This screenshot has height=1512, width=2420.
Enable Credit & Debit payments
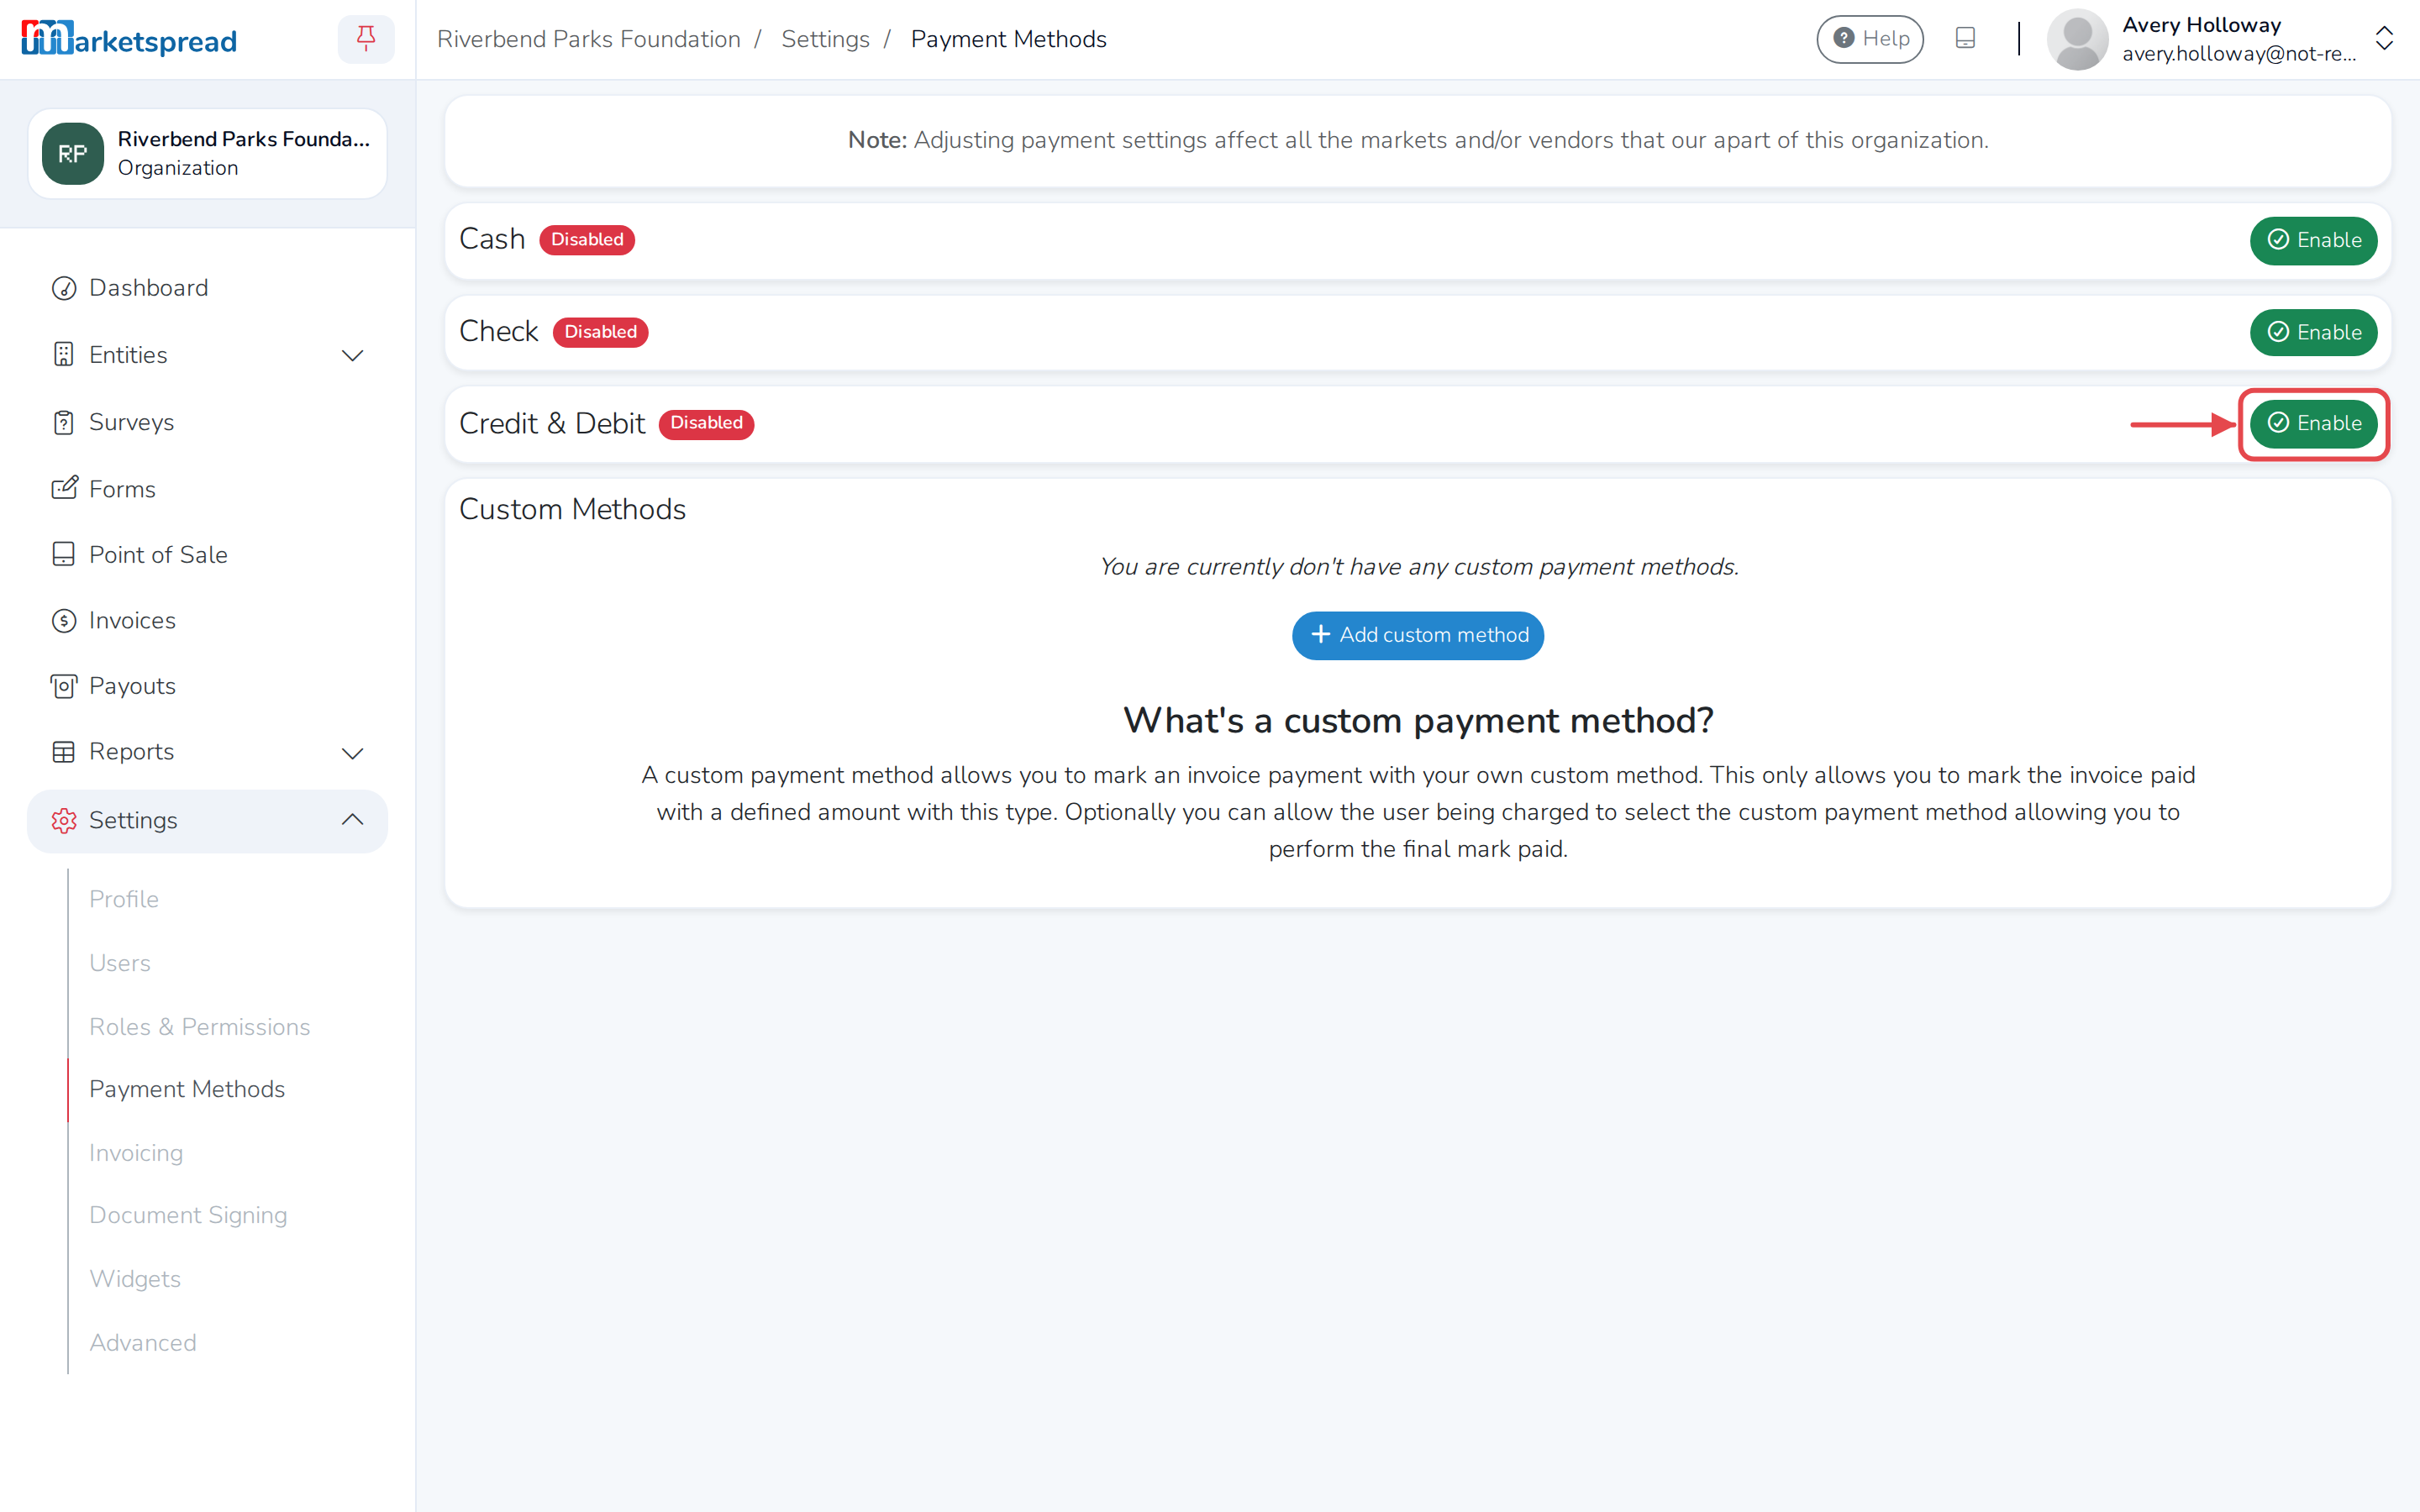(x=2313, y=423)
